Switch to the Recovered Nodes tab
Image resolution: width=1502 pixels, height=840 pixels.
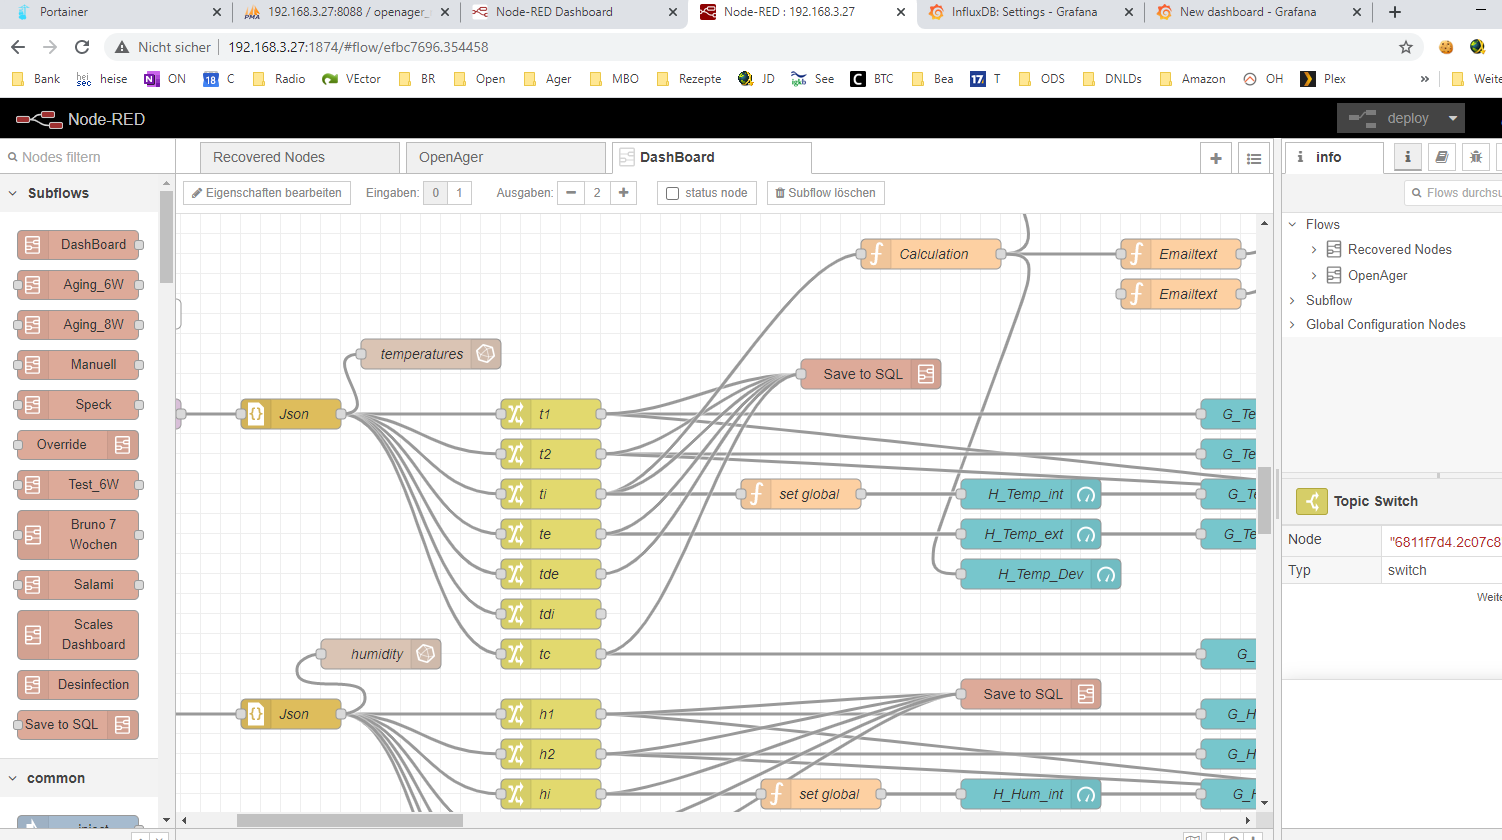[x=269, y=157]
